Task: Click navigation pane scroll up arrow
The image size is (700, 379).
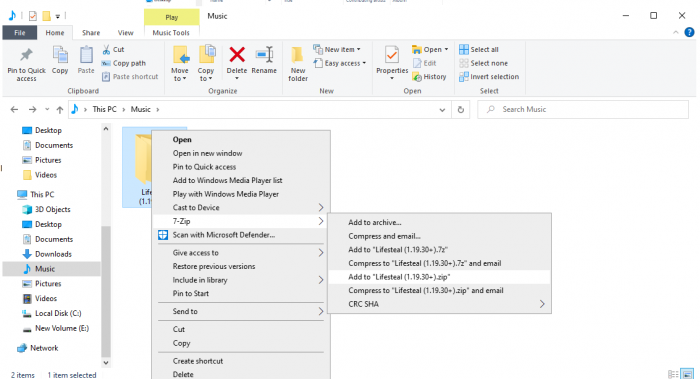Action: (x=106, y=129)
